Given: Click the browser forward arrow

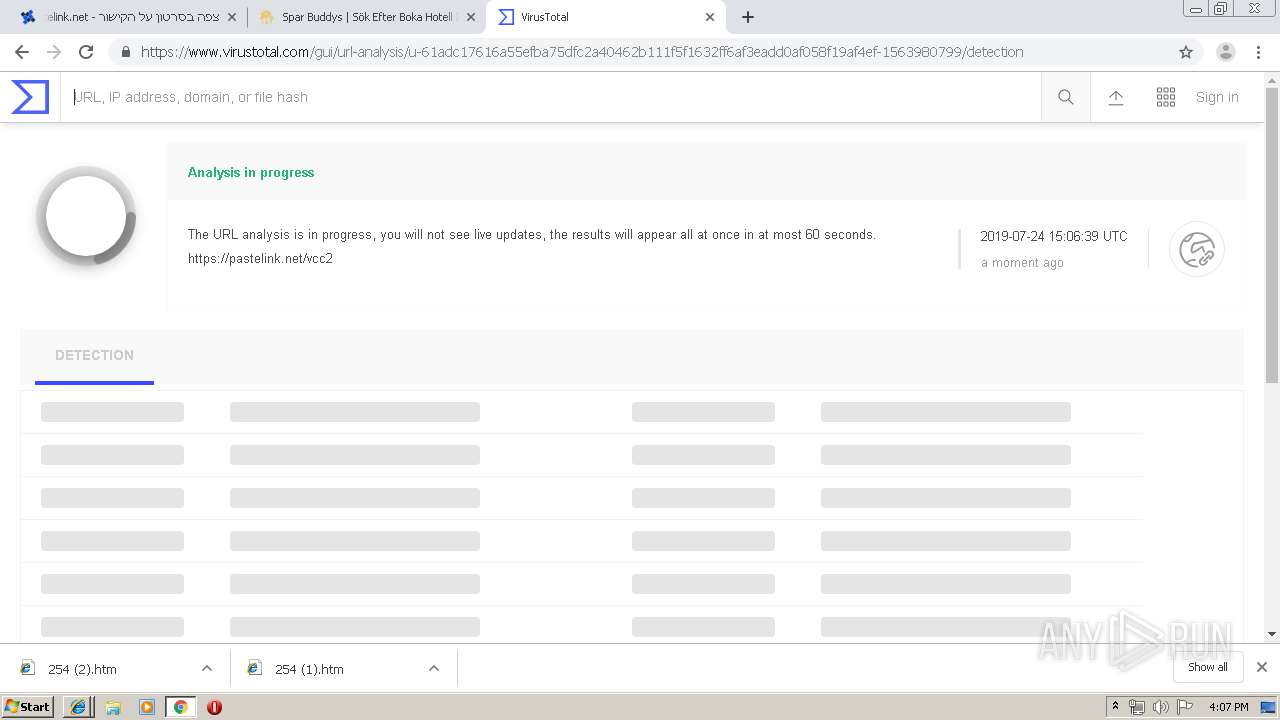Looking at the screenshot, I should (x=54, y=52).
